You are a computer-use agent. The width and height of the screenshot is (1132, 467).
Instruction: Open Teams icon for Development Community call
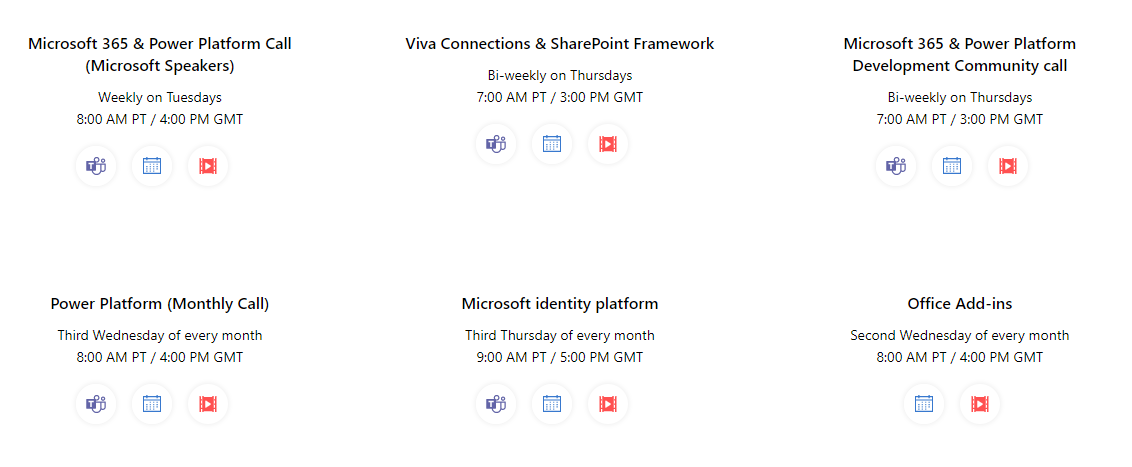pyautogui.click(x=896, y=166)
